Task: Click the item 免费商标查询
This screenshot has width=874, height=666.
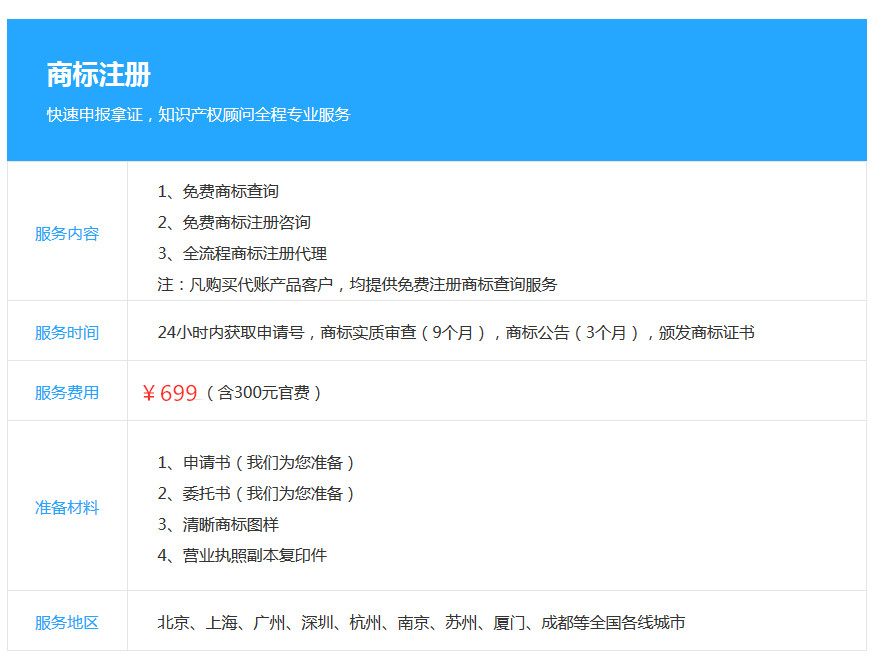Action: coord(230,191)
